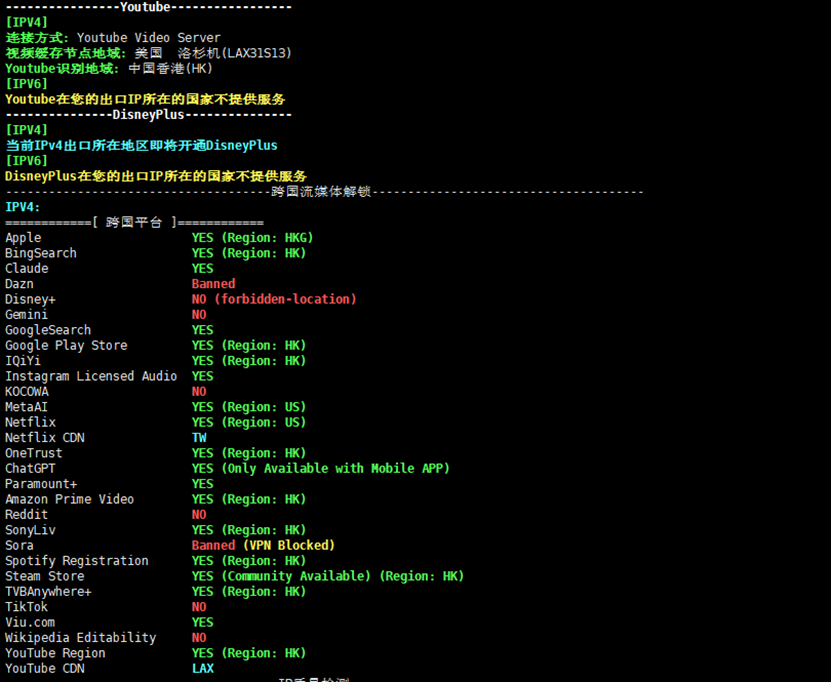This screenshot has width=831, height=682.
Task: Click the Apple row result 'YES (Region: HKG)'
Action: [x=252, y=238]
